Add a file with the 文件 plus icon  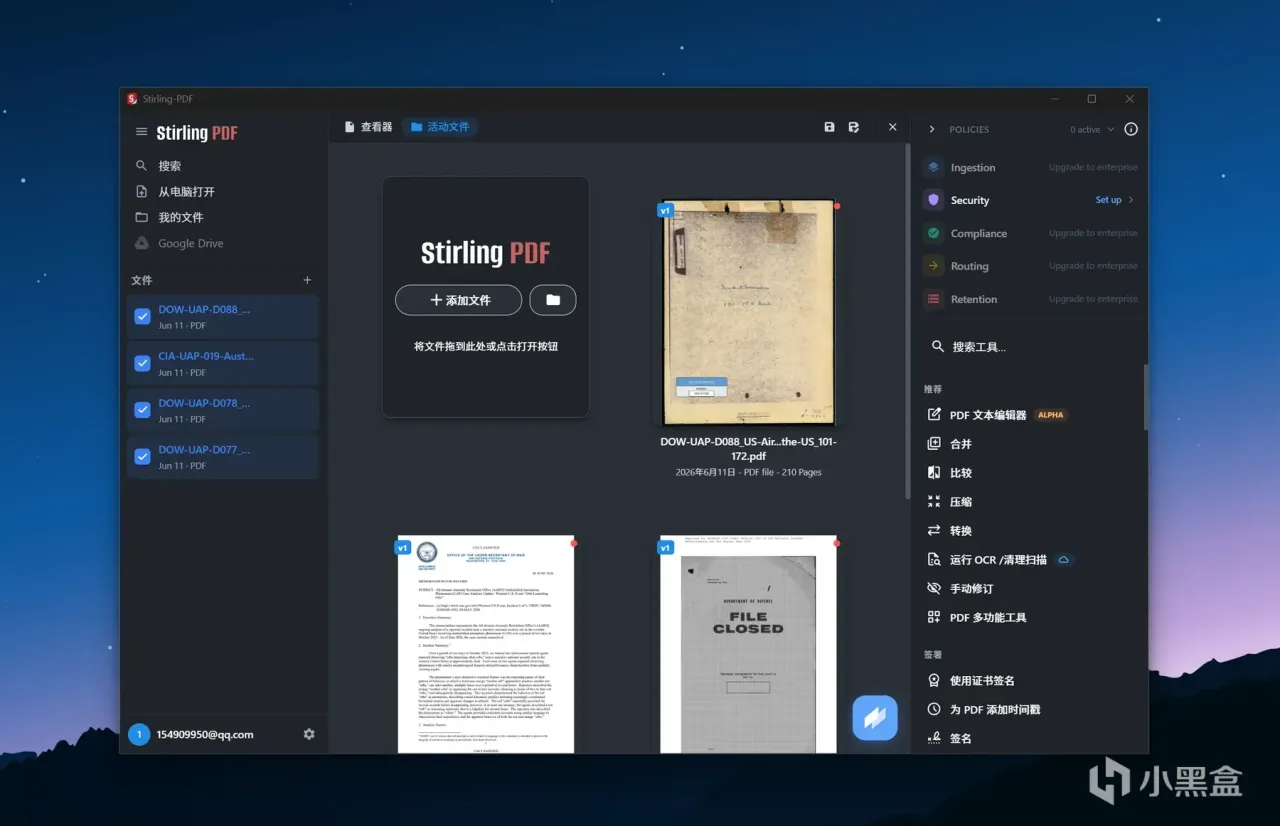(x=307, y=281)
